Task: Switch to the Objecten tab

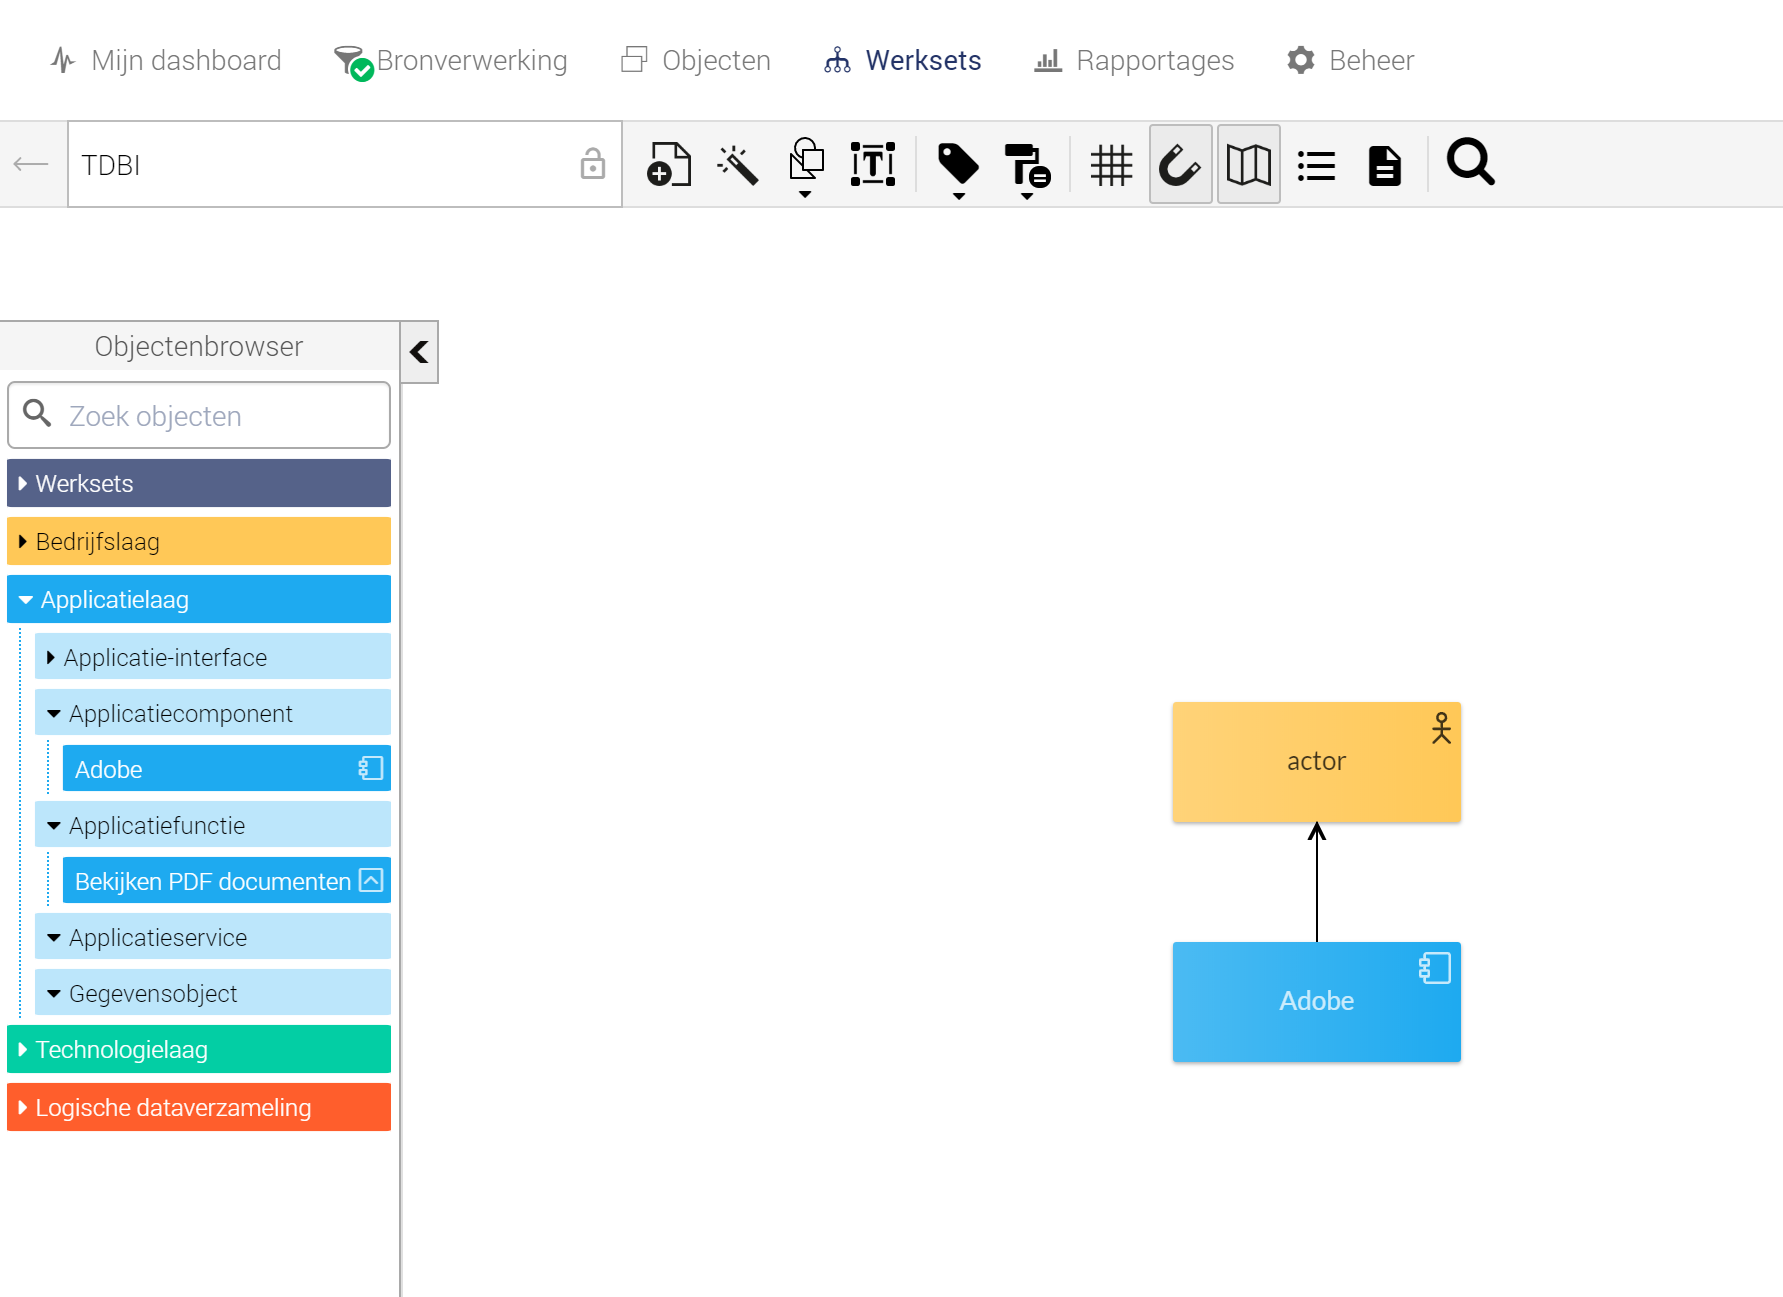Action: pyautogui.click(x=696, y=60)
